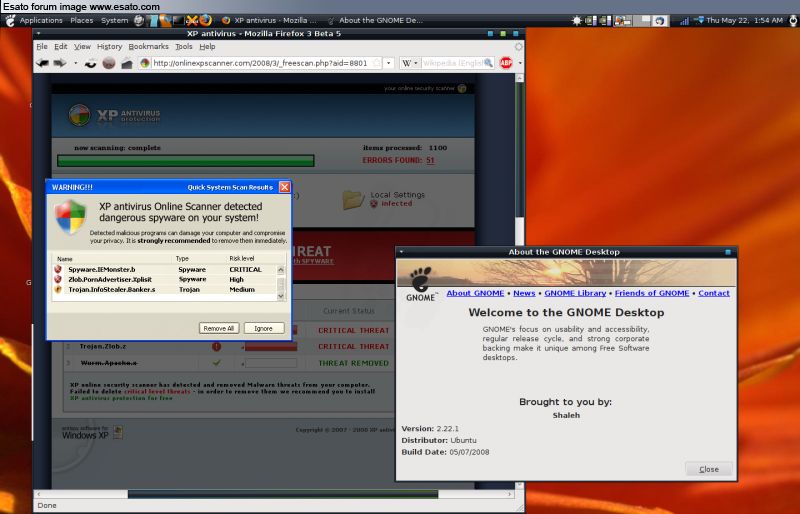Viewport: 800px width, 514px height.
Task: Click the date and time clock in the panel
Action: point(744,20)
